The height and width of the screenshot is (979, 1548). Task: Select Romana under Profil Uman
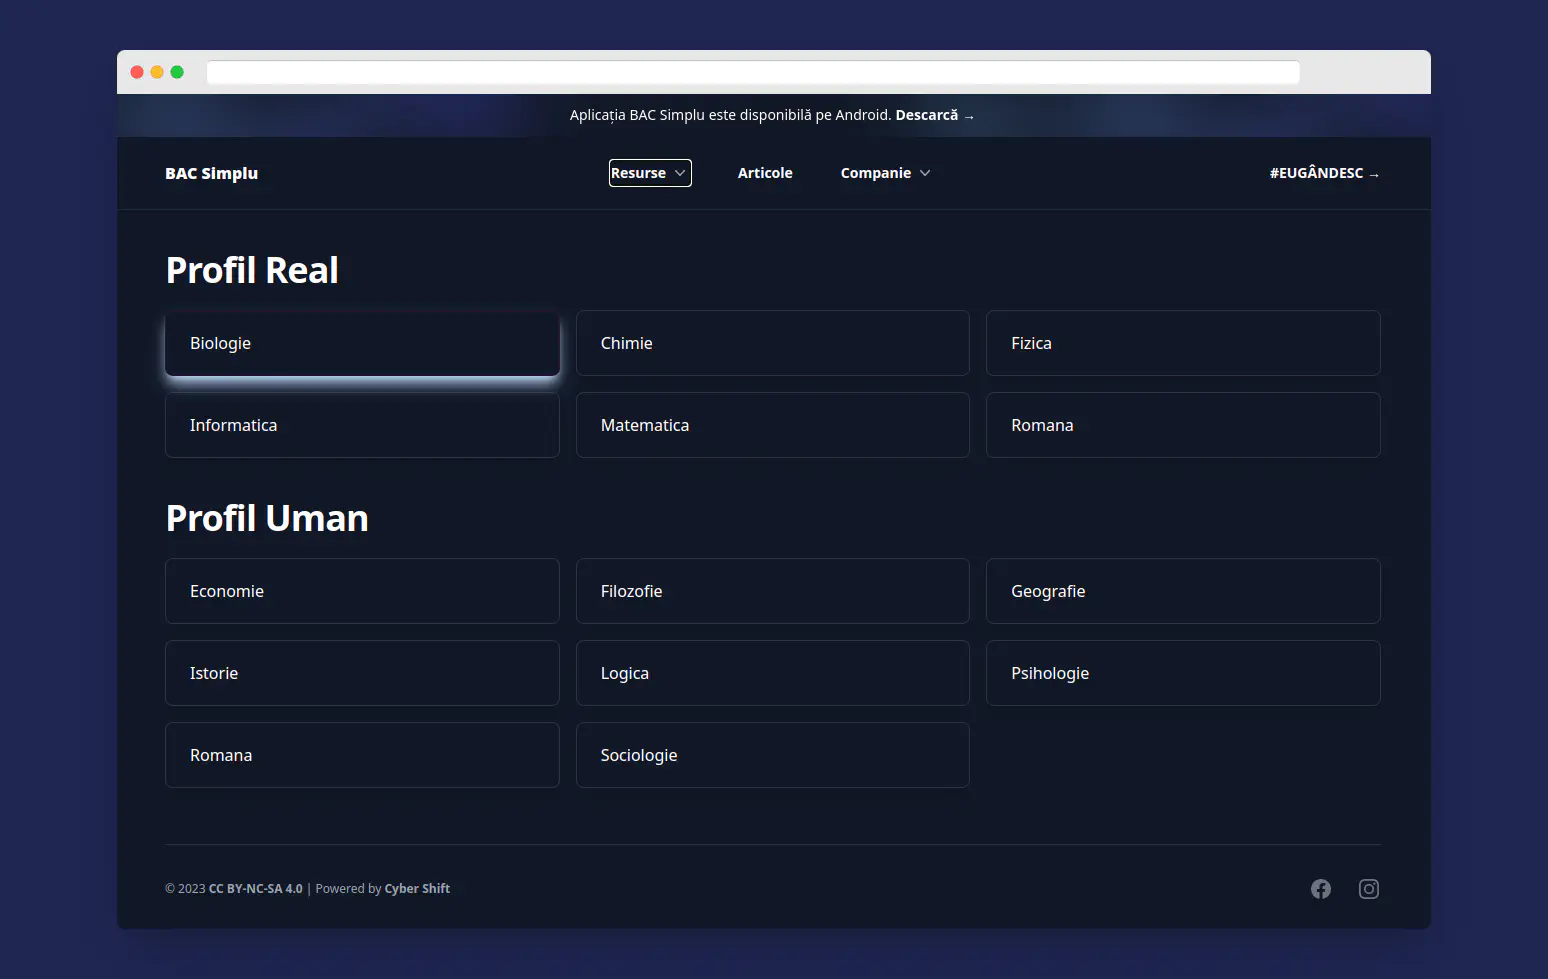click(362, 755)
